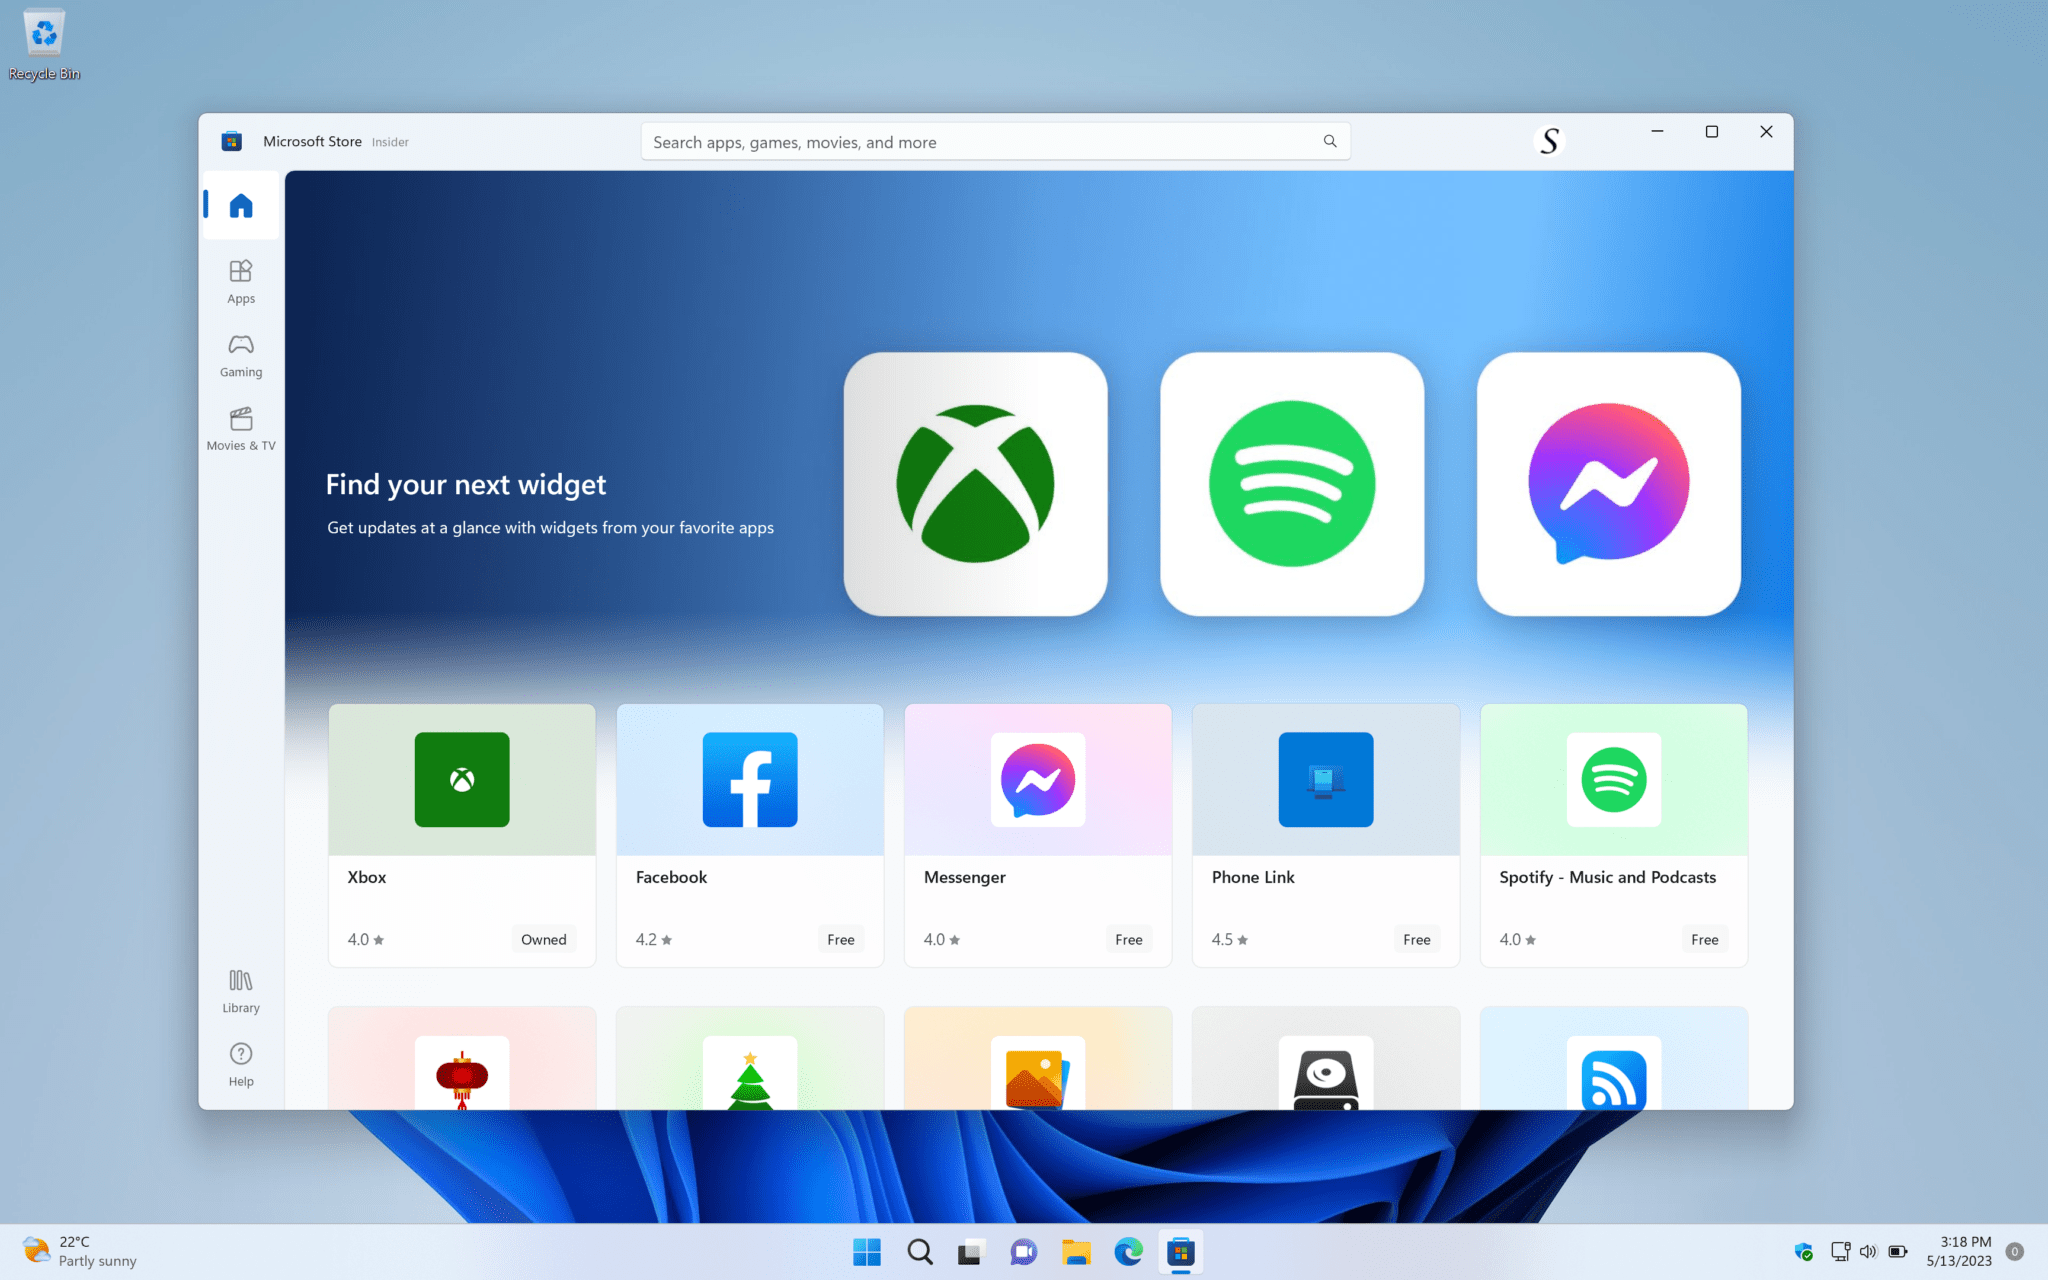Click the search magnifier icon
The image size is (2048, 1280).
pyautogui.click(x=1329, y=141)
